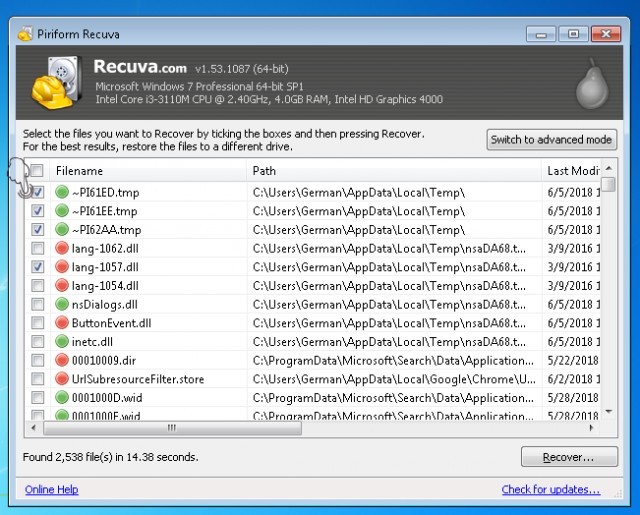The height and width of the screenshot is (515, 640).
Task: Select the ~PI61ED.tmp filename
Action: click(105, 192)
